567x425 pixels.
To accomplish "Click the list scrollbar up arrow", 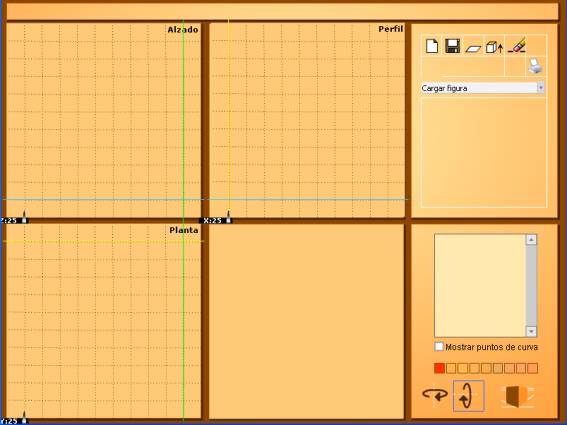I will click(531, 239).
